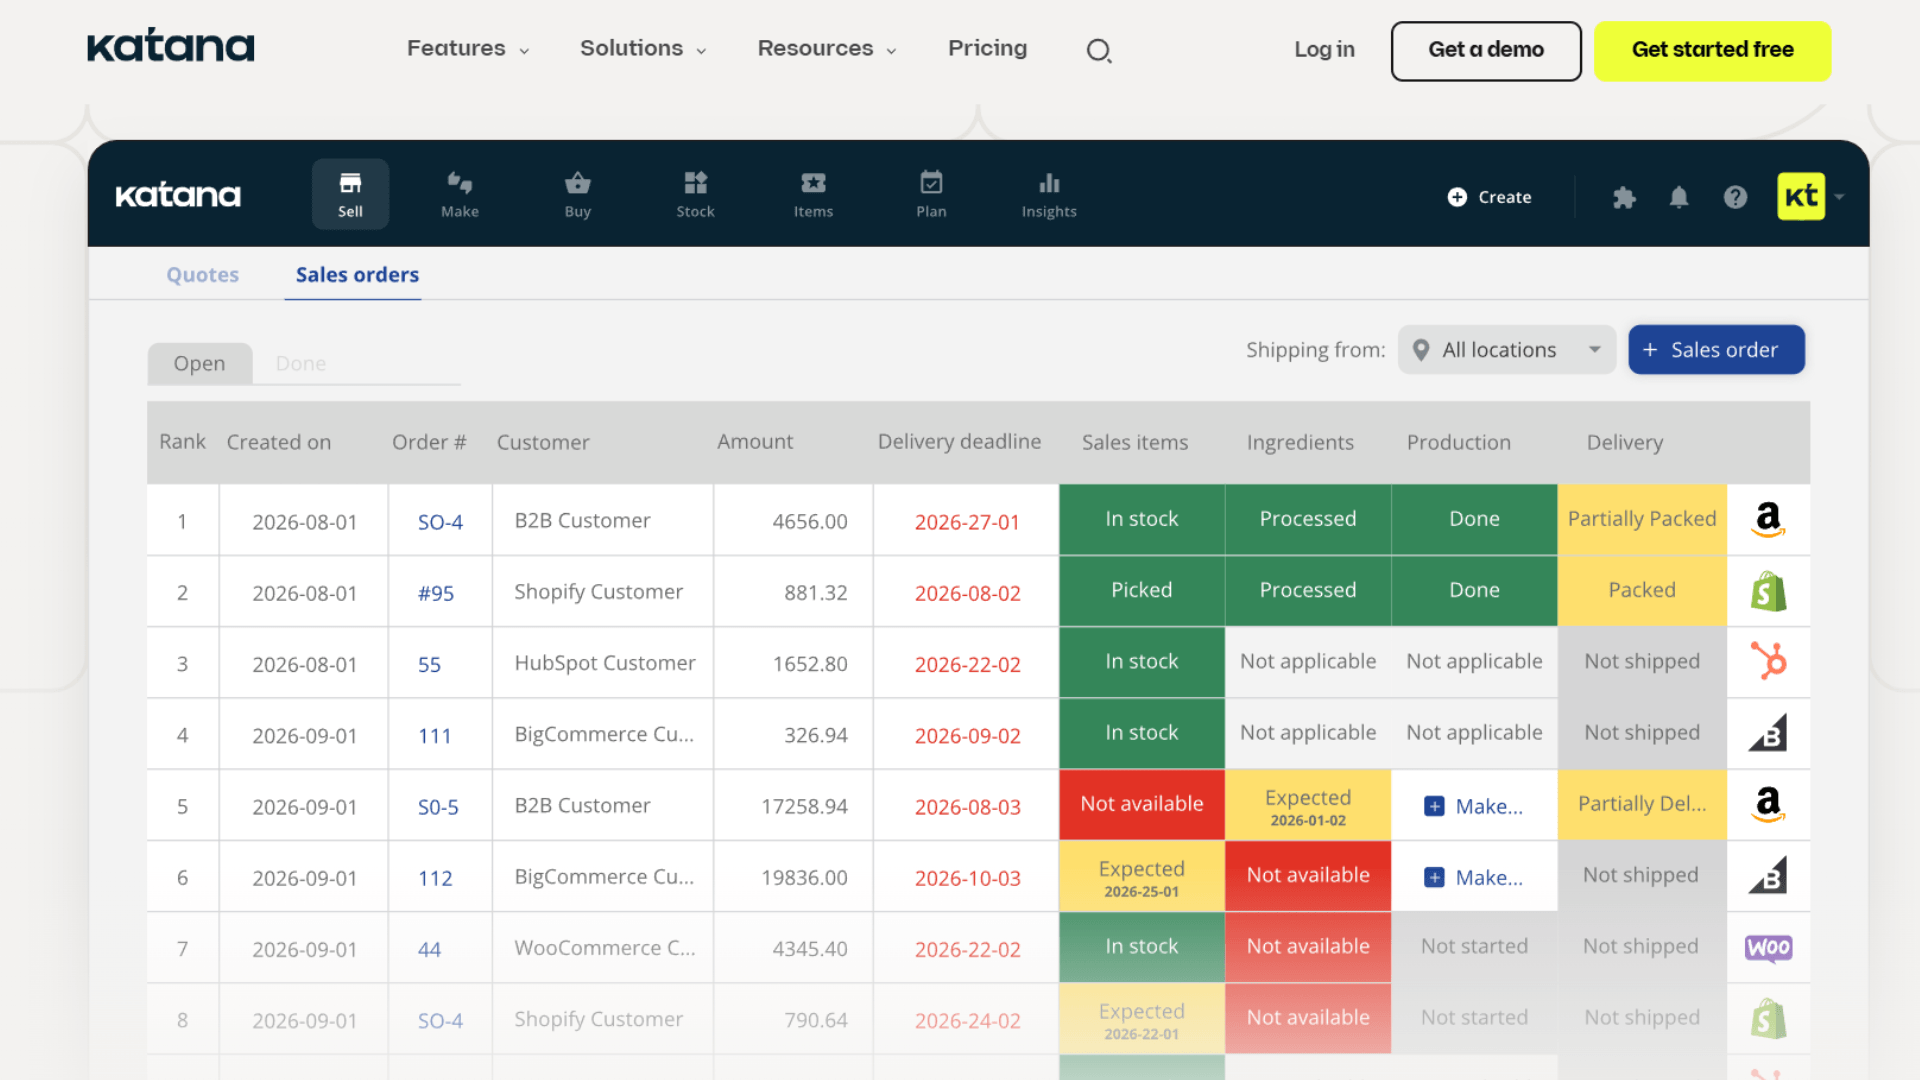Click the Katana logo inside the app bar

tap(178, 195)
